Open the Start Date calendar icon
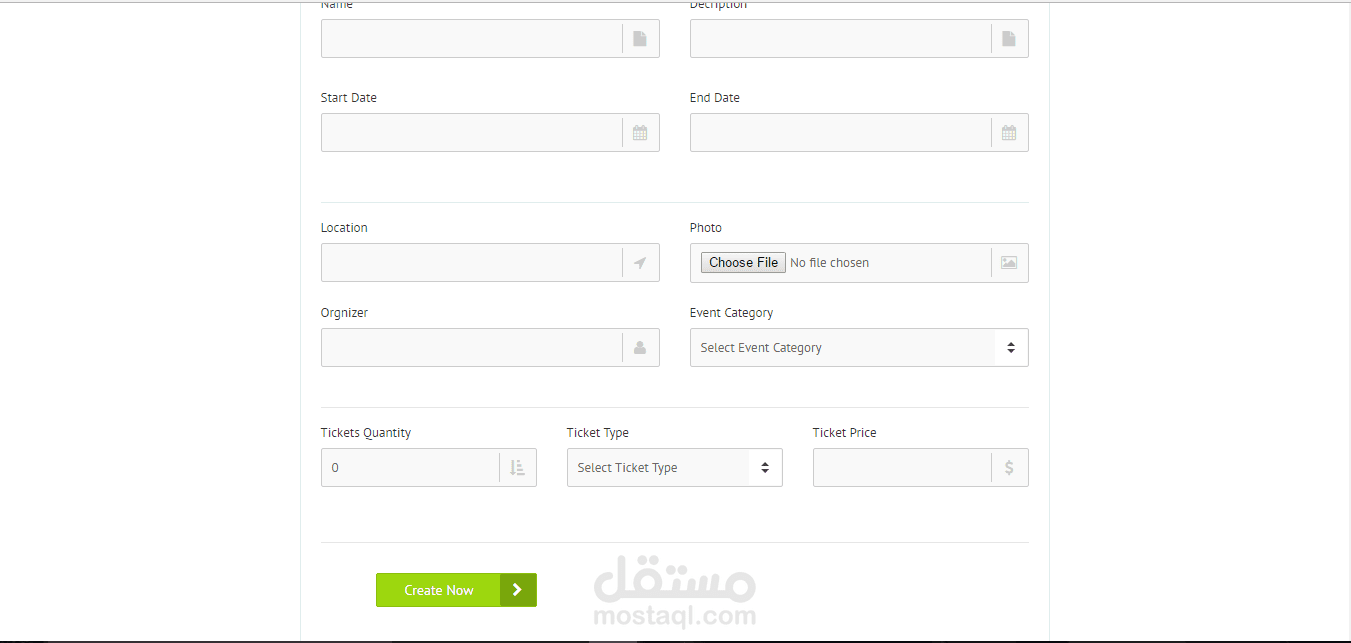 [x=640, y=133]
